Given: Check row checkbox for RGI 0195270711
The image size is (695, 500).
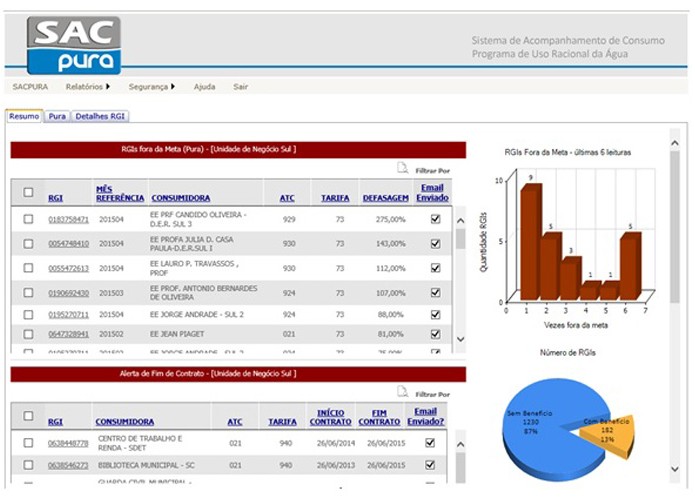Looking at the screenshot, I should pyautogui.click(x=28, y=314).
